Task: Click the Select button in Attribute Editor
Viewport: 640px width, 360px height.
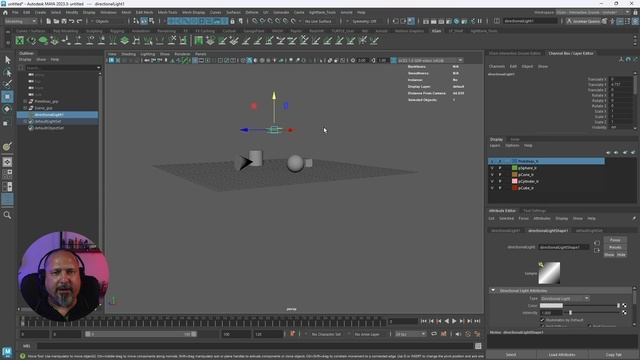Action: [511, 355]
